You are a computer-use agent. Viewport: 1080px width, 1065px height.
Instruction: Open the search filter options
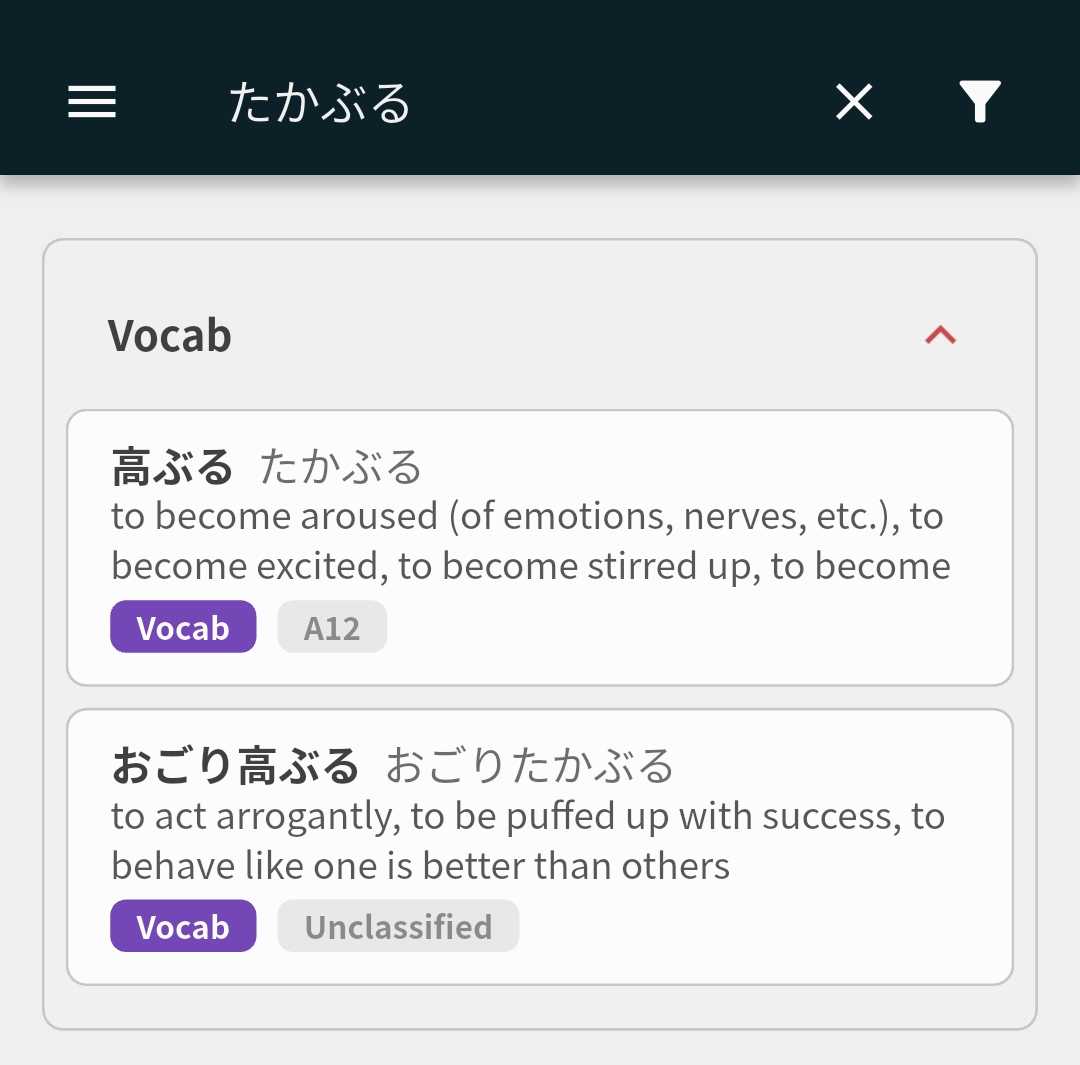point(980,102)
